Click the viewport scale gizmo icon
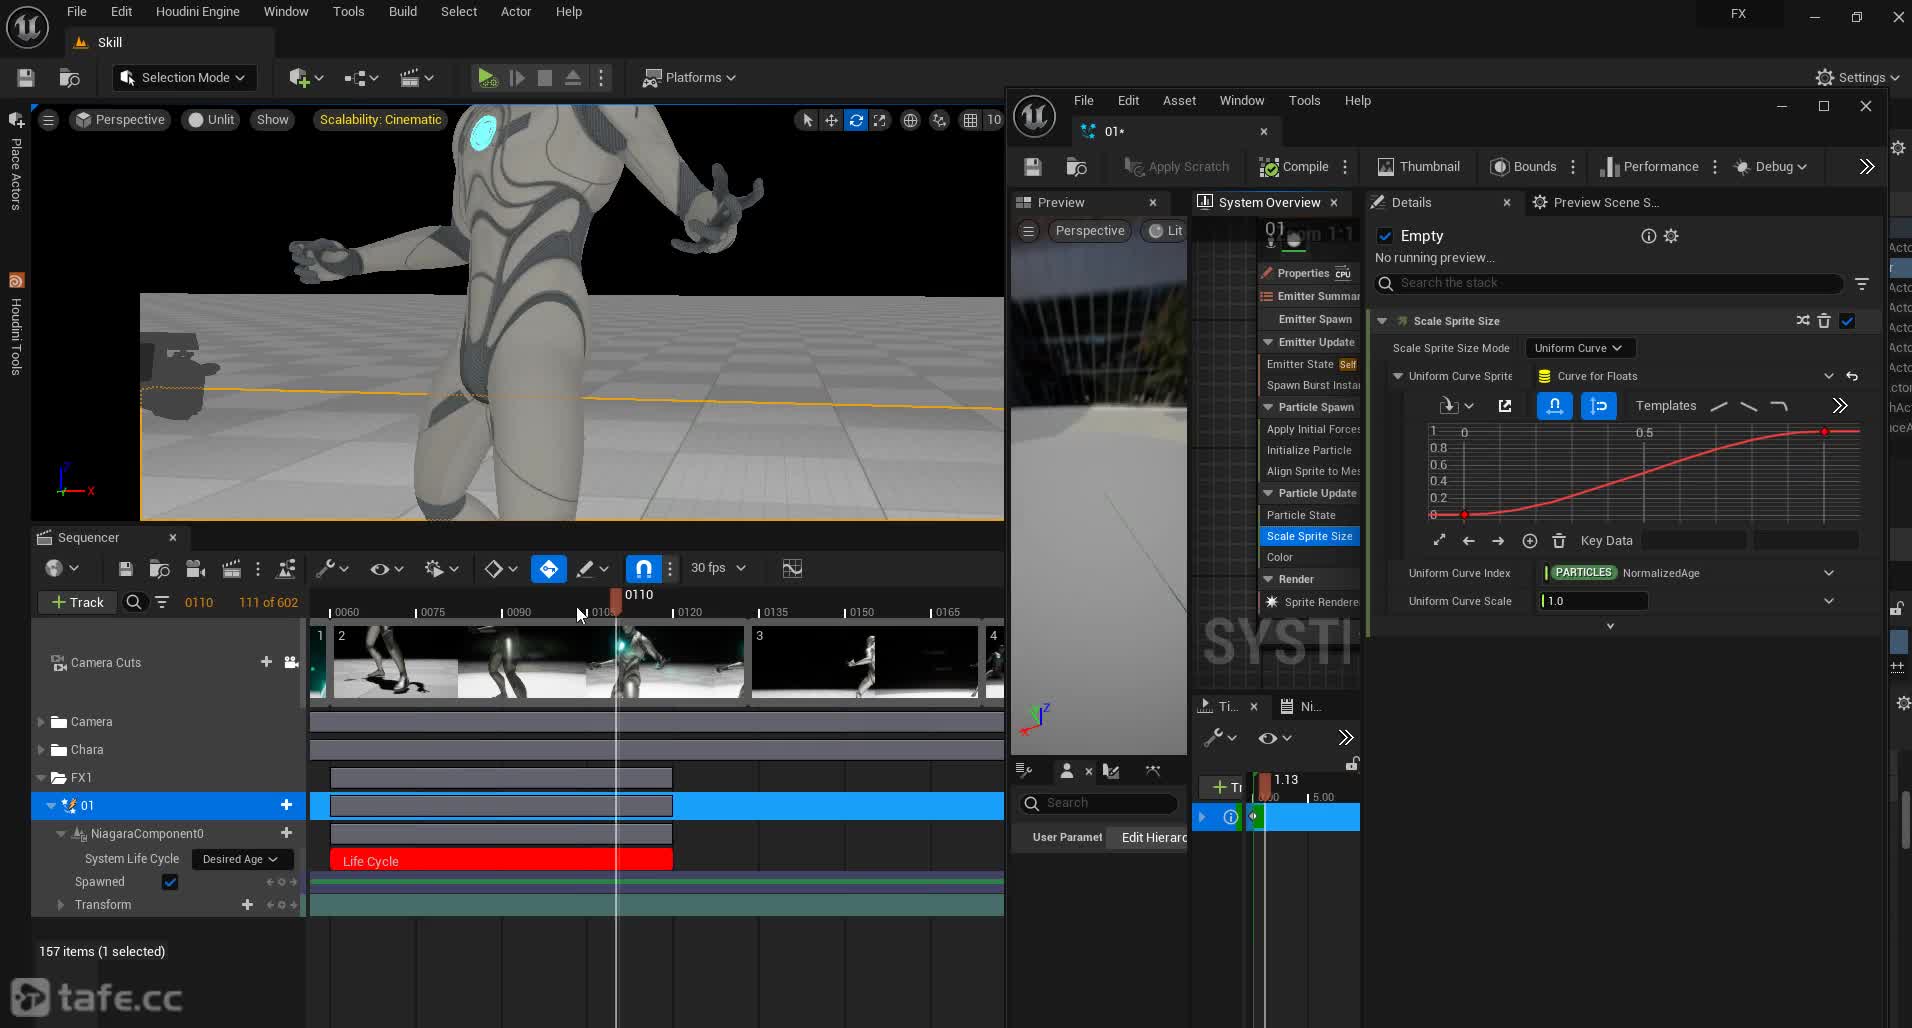 tap(880, 120)
